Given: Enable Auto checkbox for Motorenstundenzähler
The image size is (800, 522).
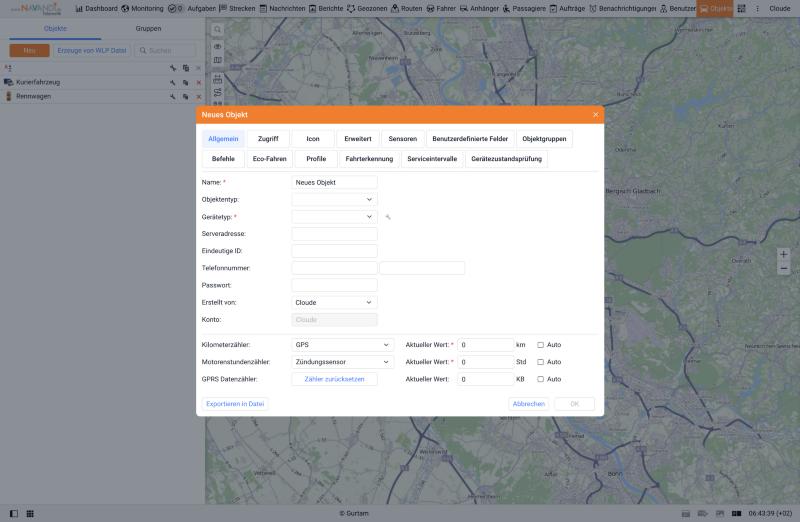Looking at the screenshot, I should coord(540,362).
